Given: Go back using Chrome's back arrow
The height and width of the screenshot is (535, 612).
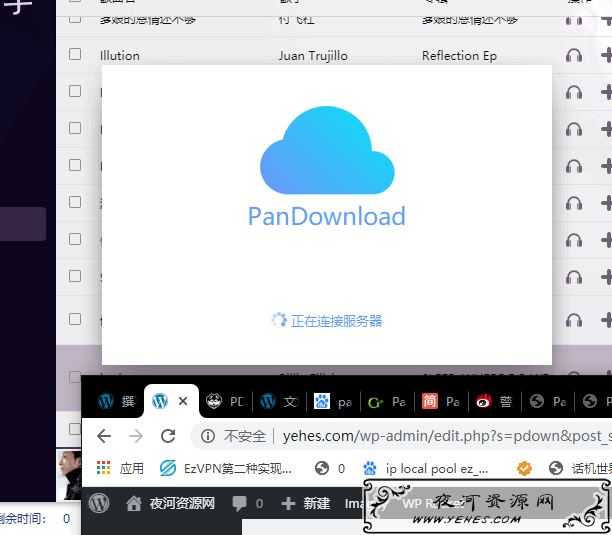Looking at the screenshot, I should click(104, 436).
